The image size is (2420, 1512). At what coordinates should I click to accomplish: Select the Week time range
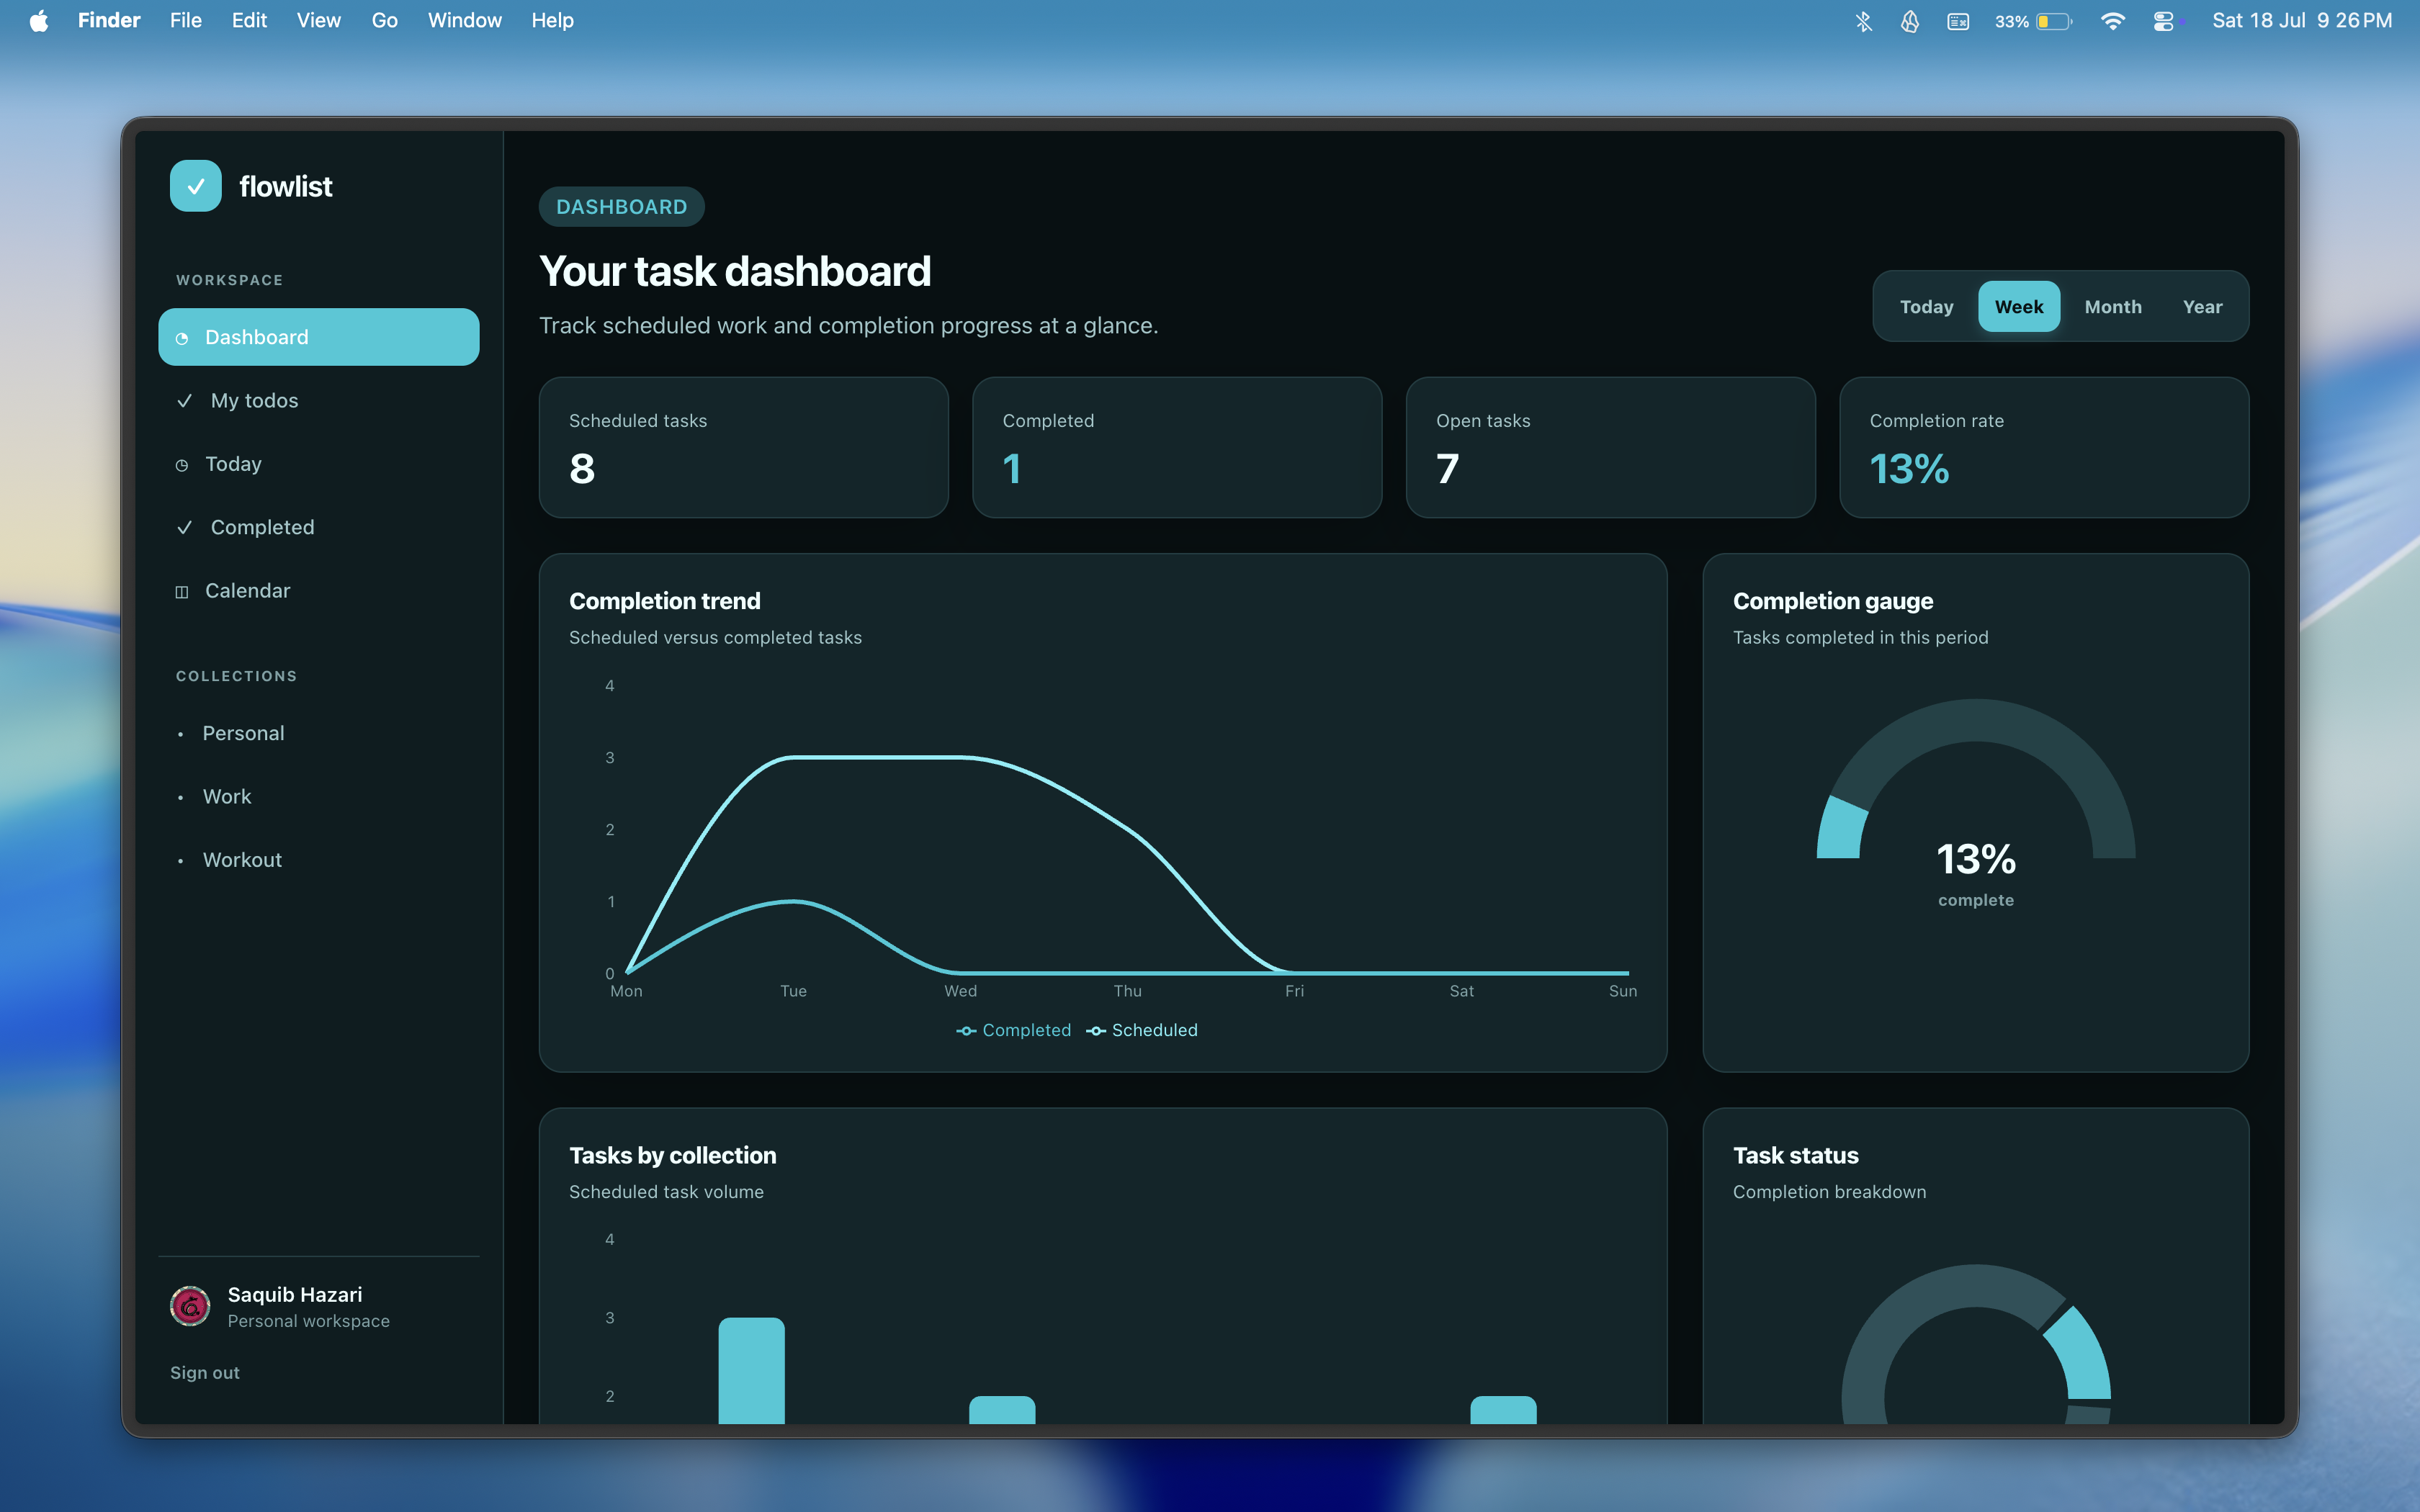coord(2018,307)
